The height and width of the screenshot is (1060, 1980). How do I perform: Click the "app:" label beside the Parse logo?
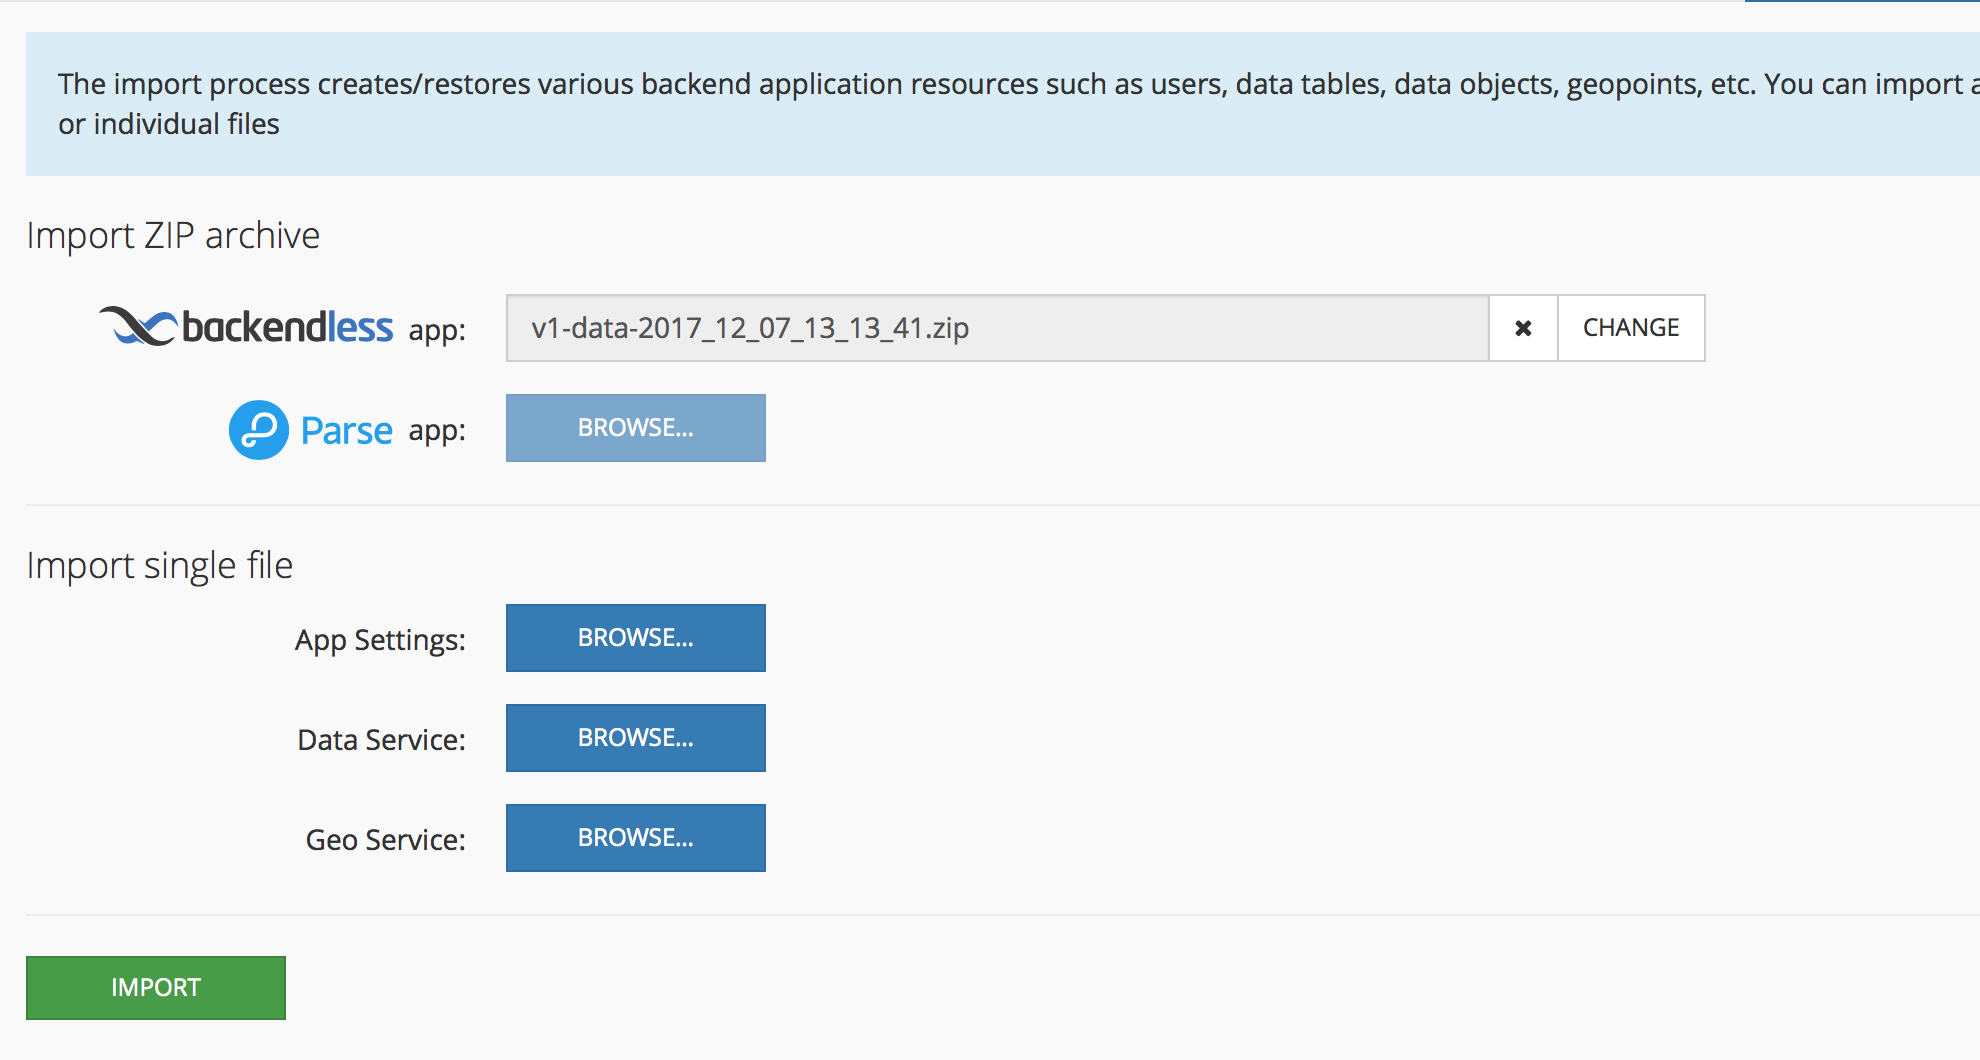pyautogui.click(x=437, y=431)
